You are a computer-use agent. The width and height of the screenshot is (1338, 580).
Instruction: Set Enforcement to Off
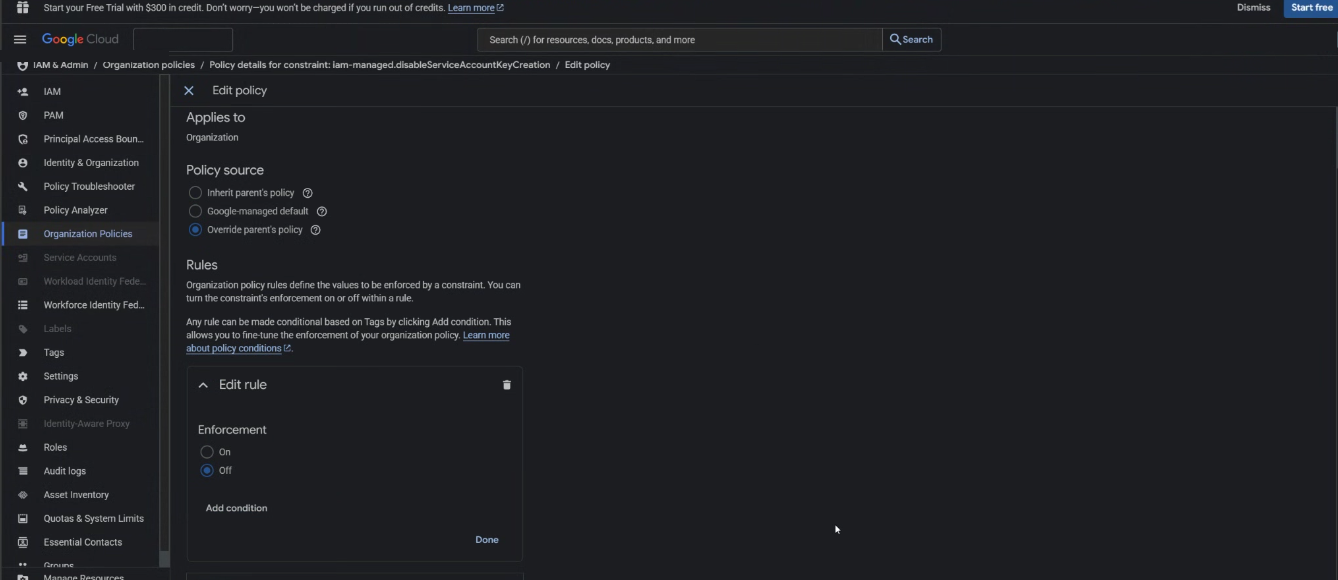point(207,470)
